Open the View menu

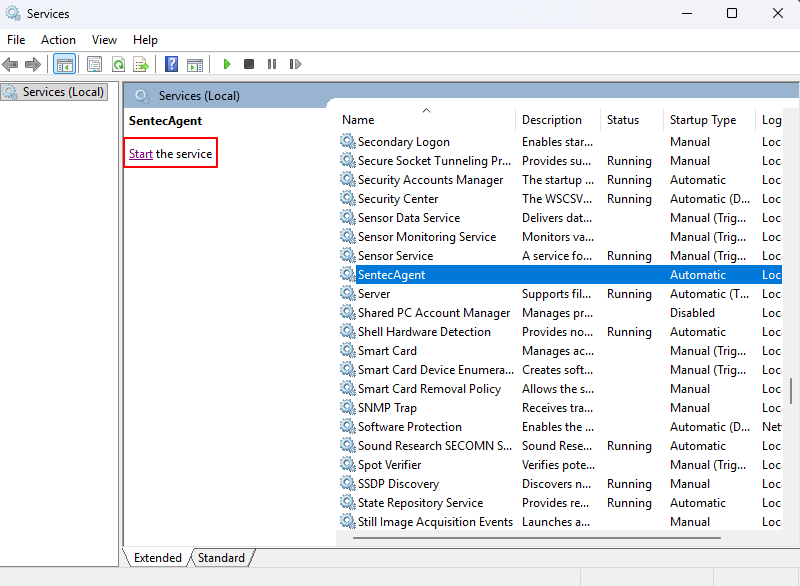pyautogui.click(x=104, y=40)
